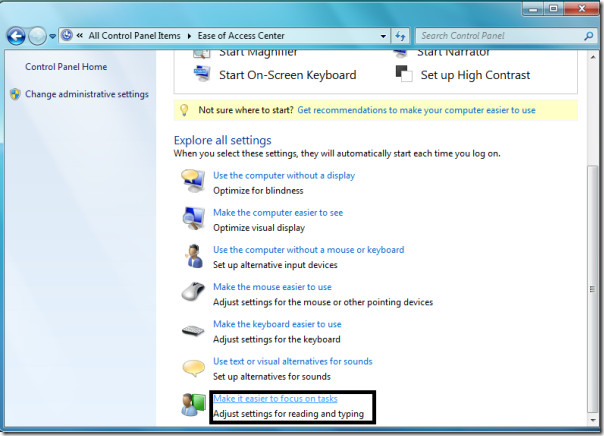Click the double chevron in the address bar
The width and height of the screenshot is (604, 436).
pyautogui.click(x=80, y=35)
